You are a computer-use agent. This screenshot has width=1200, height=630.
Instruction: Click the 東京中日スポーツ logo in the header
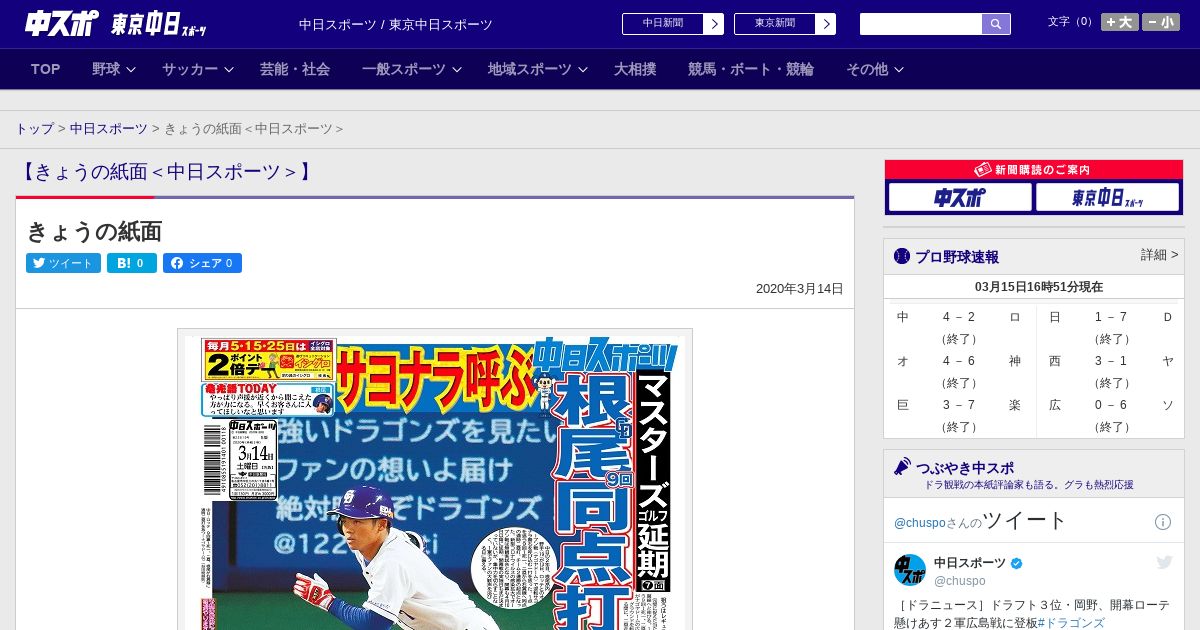159,24
